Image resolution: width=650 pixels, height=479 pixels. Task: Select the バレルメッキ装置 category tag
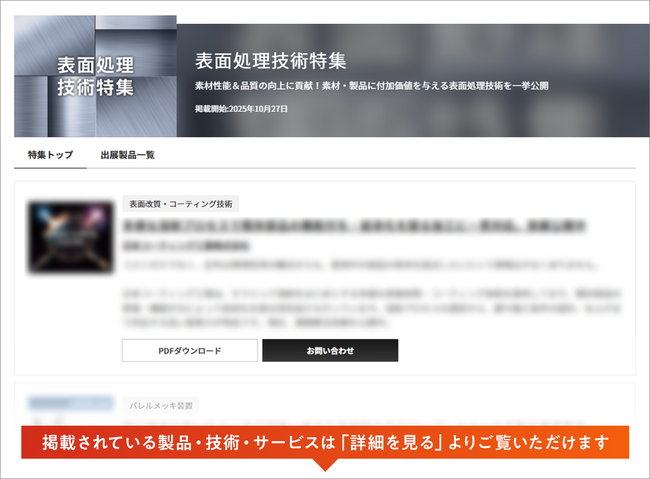[162, 406]
